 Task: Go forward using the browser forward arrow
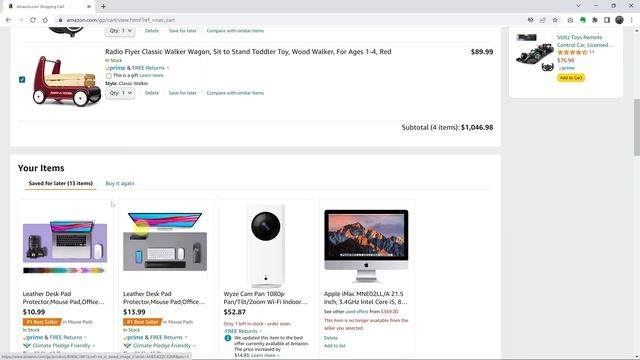(21, 20)
